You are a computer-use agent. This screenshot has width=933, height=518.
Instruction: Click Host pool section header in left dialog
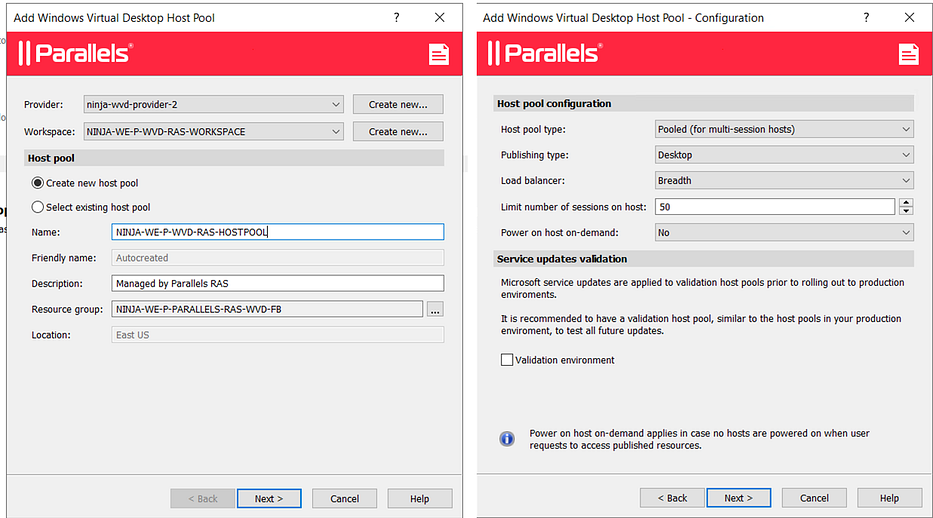click(234, 158)
